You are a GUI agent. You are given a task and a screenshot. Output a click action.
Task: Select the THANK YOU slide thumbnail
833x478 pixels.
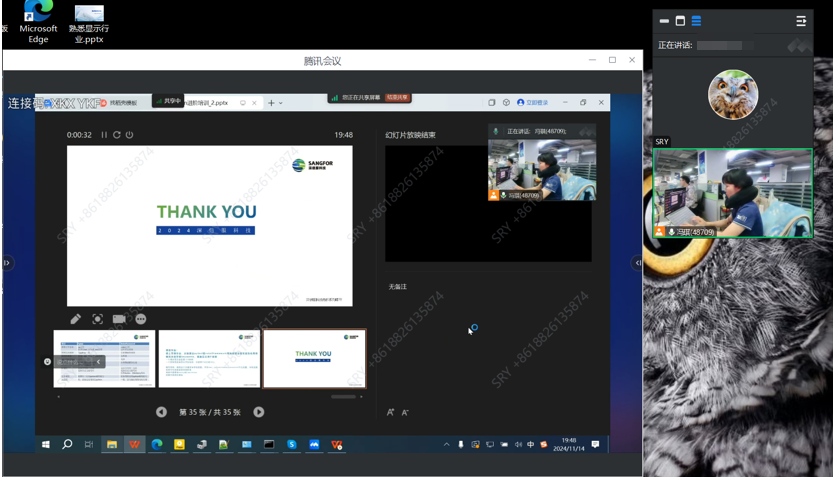[314, 358]
